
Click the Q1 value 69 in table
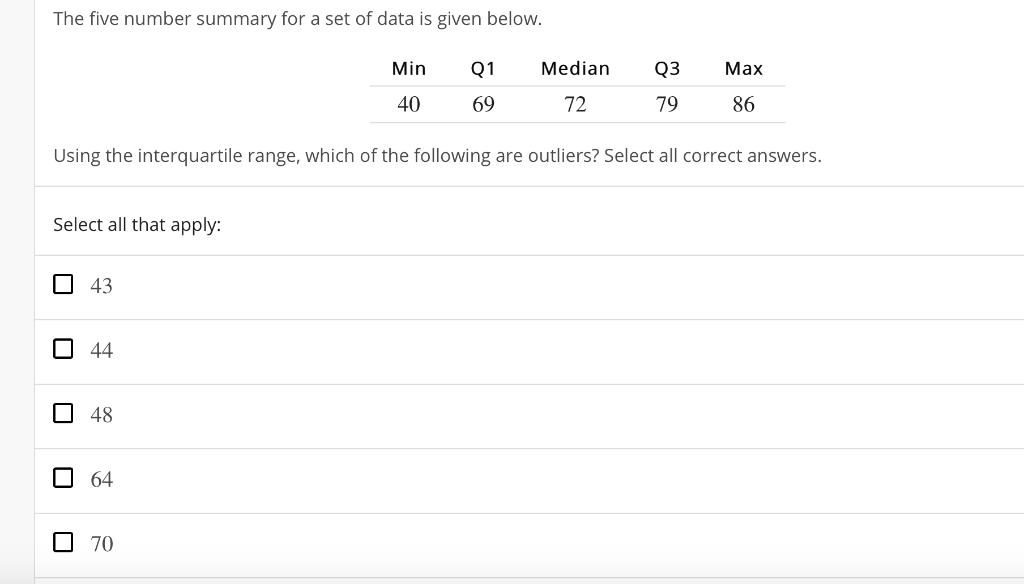[483, 105]
